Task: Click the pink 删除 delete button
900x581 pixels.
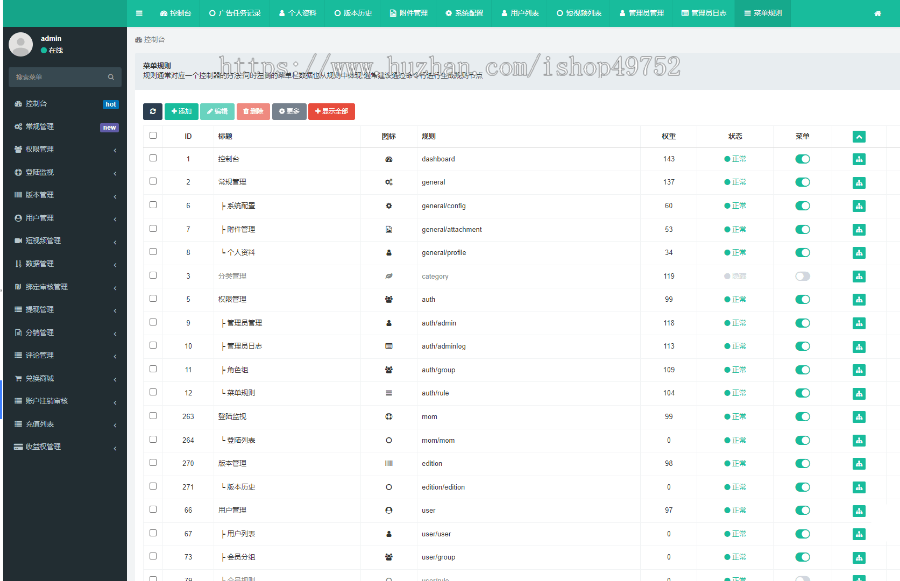Action: coord(253,111)
